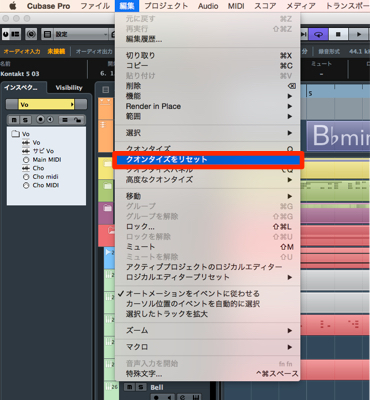The height and width of the screenshot is (400, 370).
Task: Click folder icon on yellow track
Action: tap(107, 164)
